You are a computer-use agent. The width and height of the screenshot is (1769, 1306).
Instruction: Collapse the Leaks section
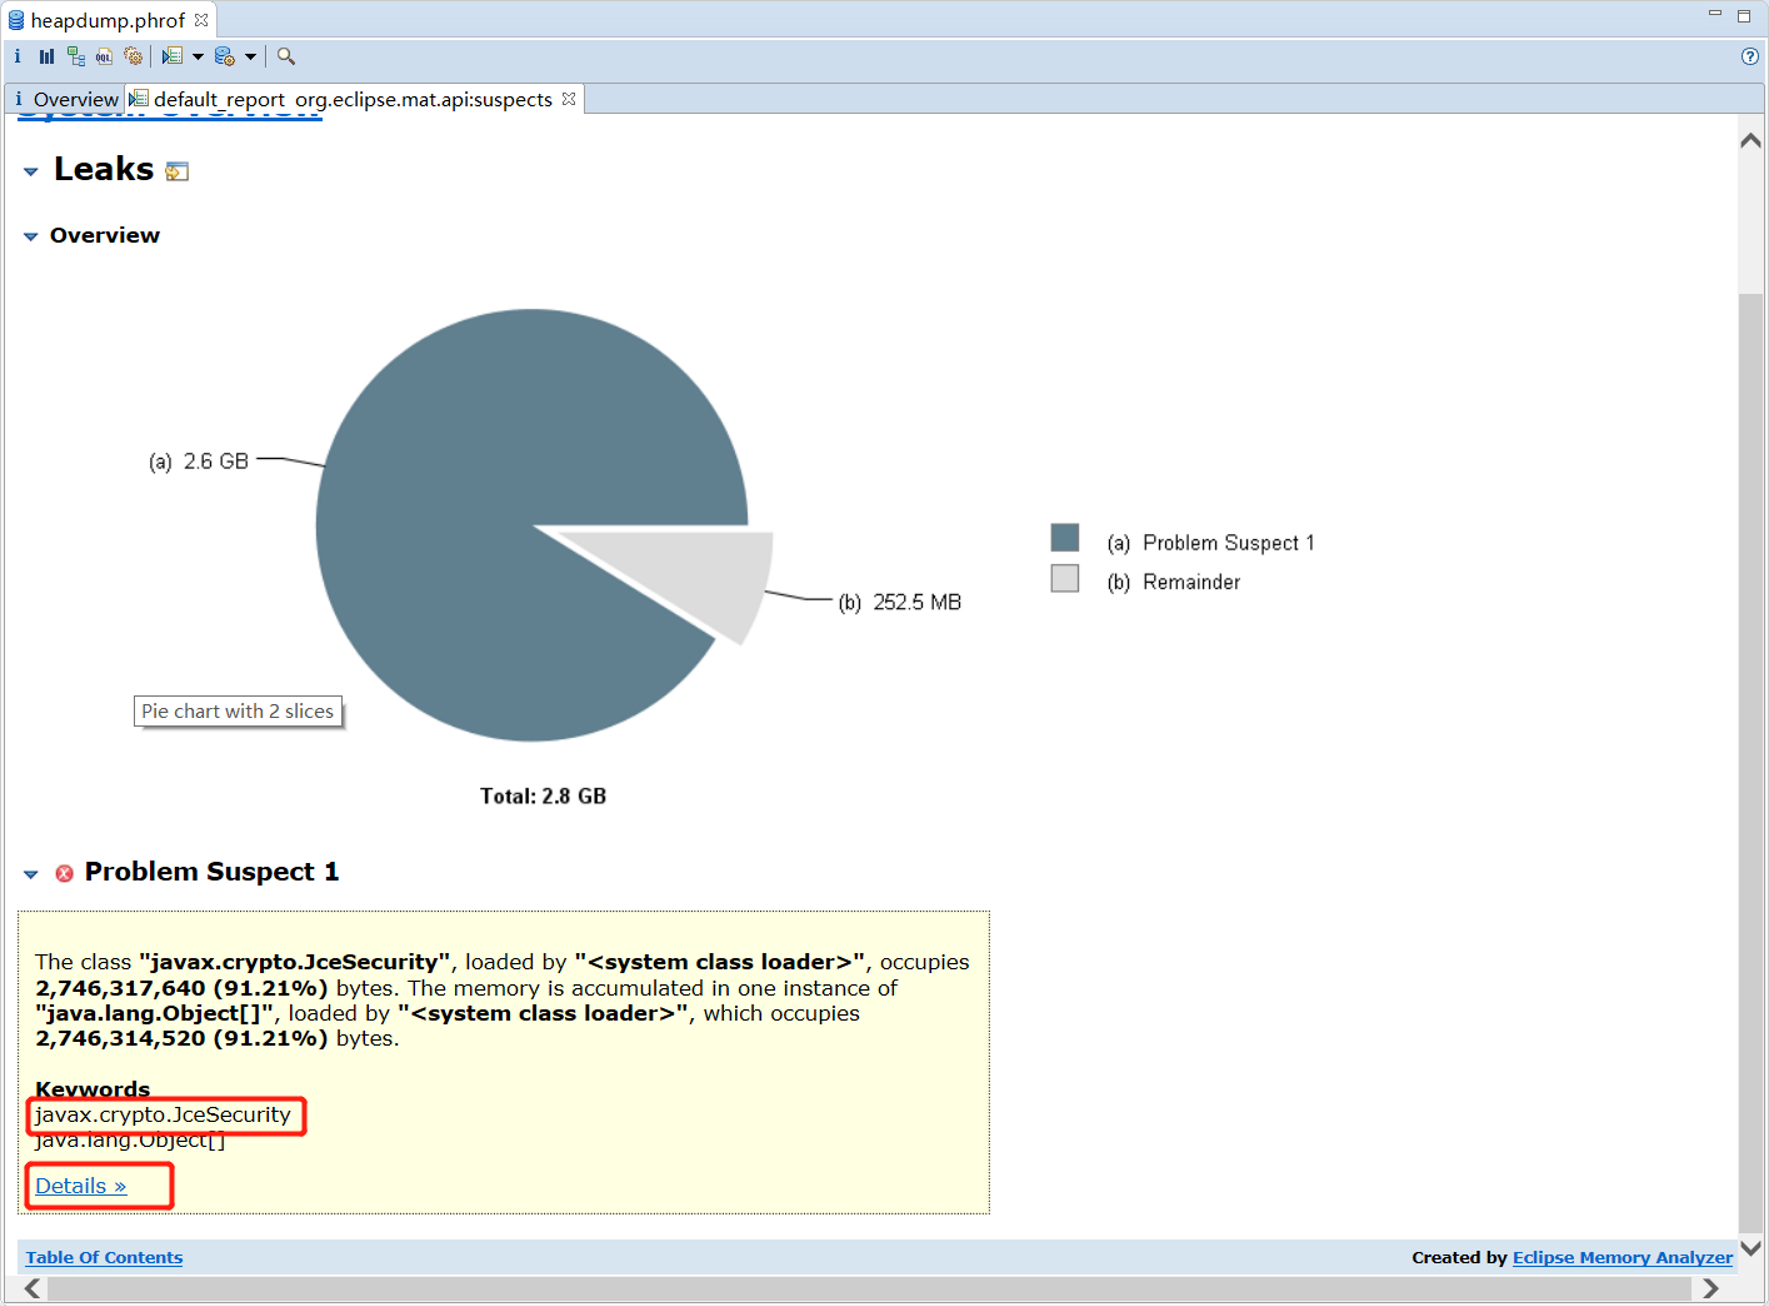click(29, 171)
